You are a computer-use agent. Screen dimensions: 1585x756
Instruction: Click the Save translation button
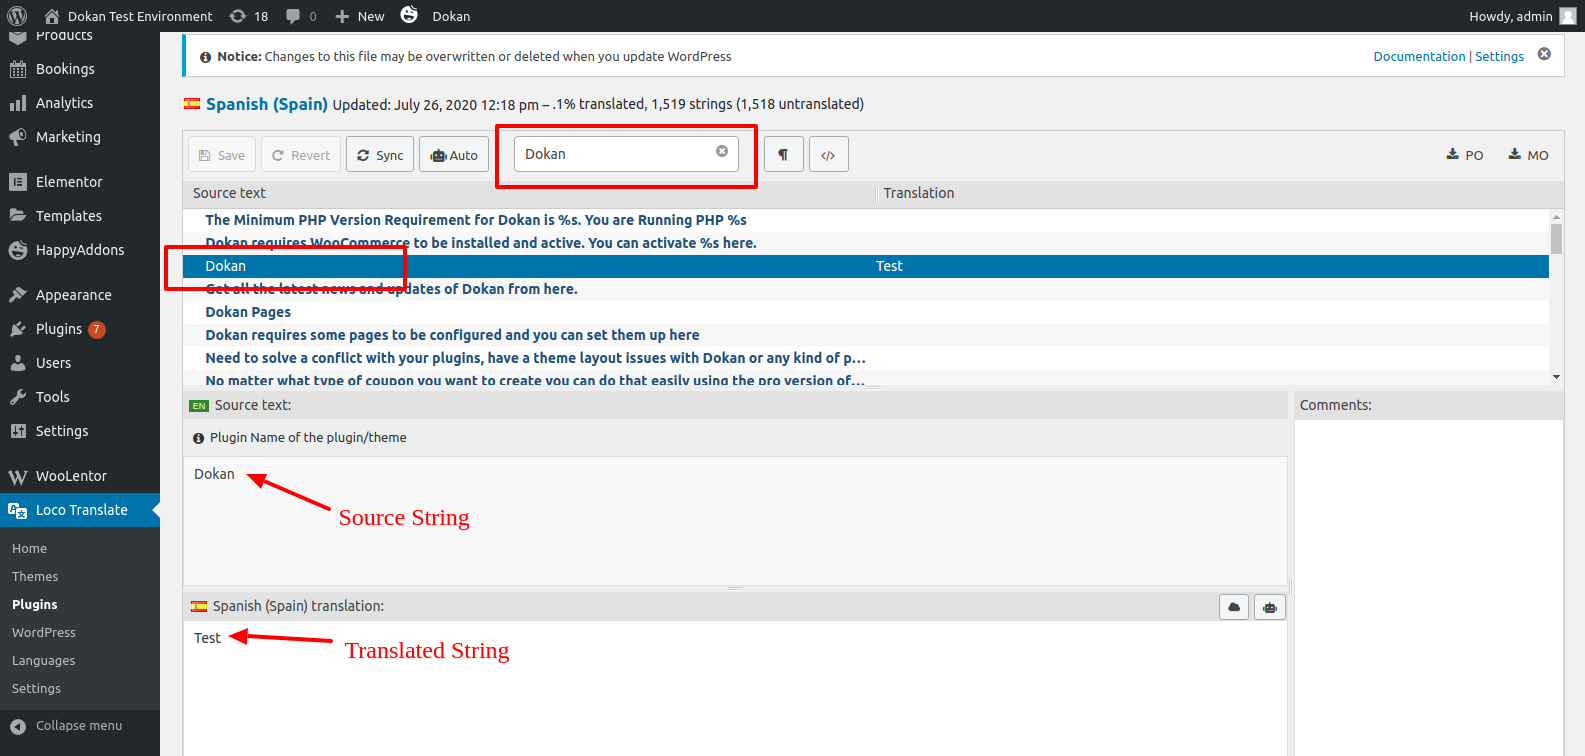coord(222,155)
